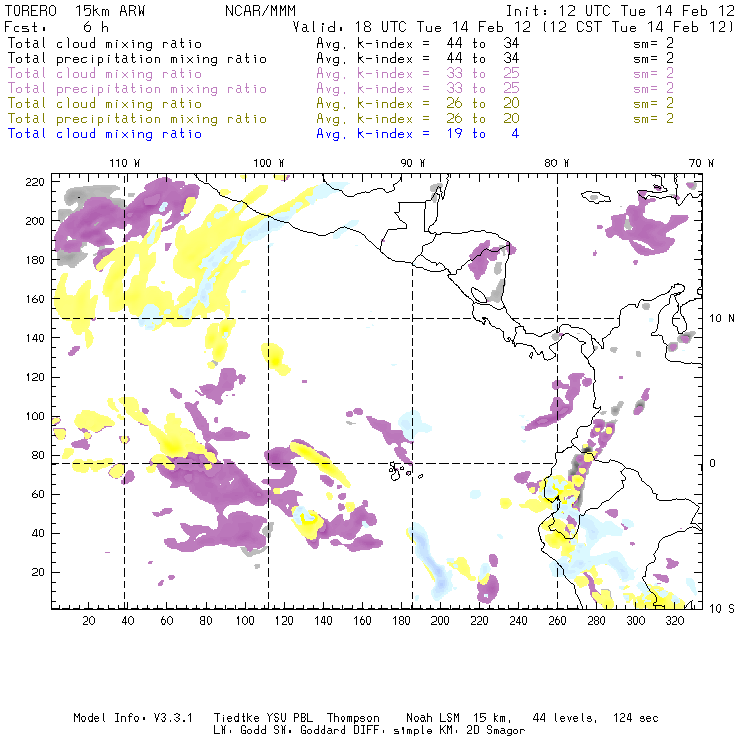Click the "KM: 2D Smagor" footer text

tap(479, 731)
